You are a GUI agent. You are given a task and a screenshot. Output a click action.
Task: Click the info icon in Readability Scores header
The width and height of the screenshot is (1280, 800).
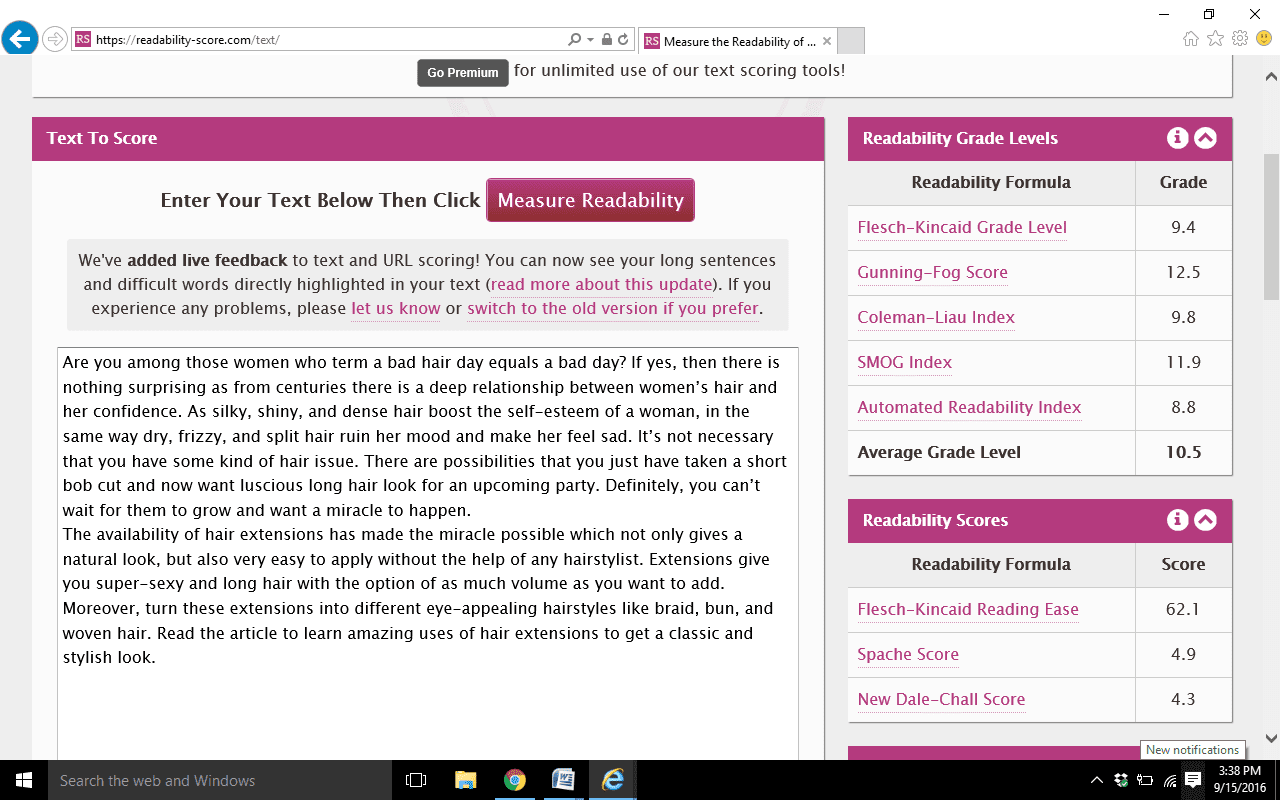point(1177,520)
